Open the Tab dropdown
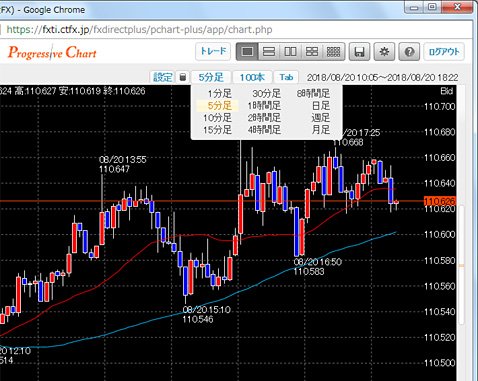The width and height of the screenshot is (478, 381). (x=286, y=77)
